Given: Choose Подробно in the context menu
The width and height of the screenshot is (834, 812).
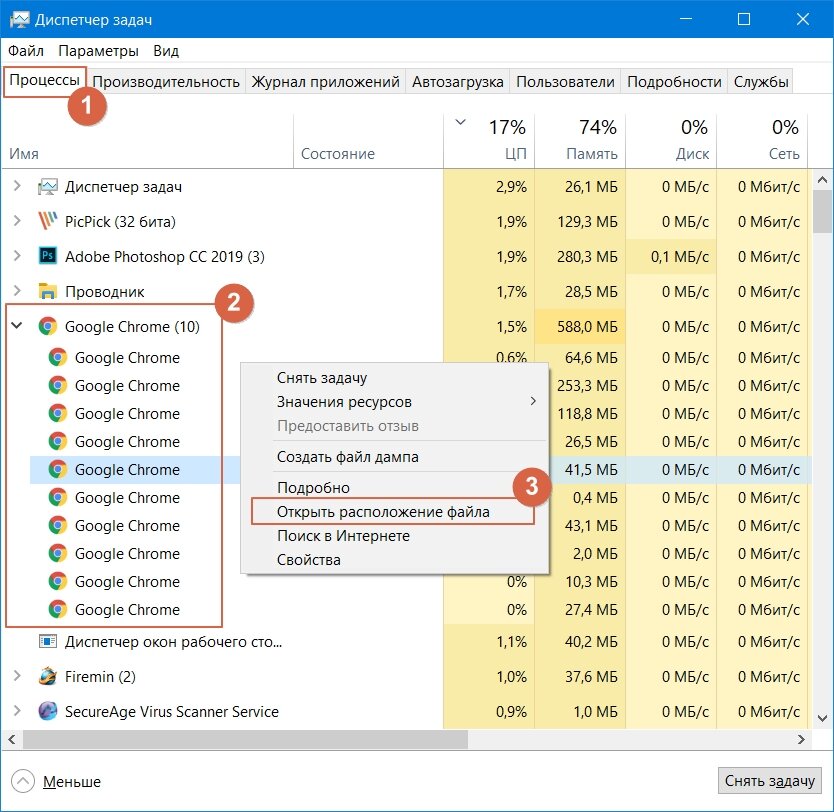Looking at the screenshot, I should click(x=395, y=488).
